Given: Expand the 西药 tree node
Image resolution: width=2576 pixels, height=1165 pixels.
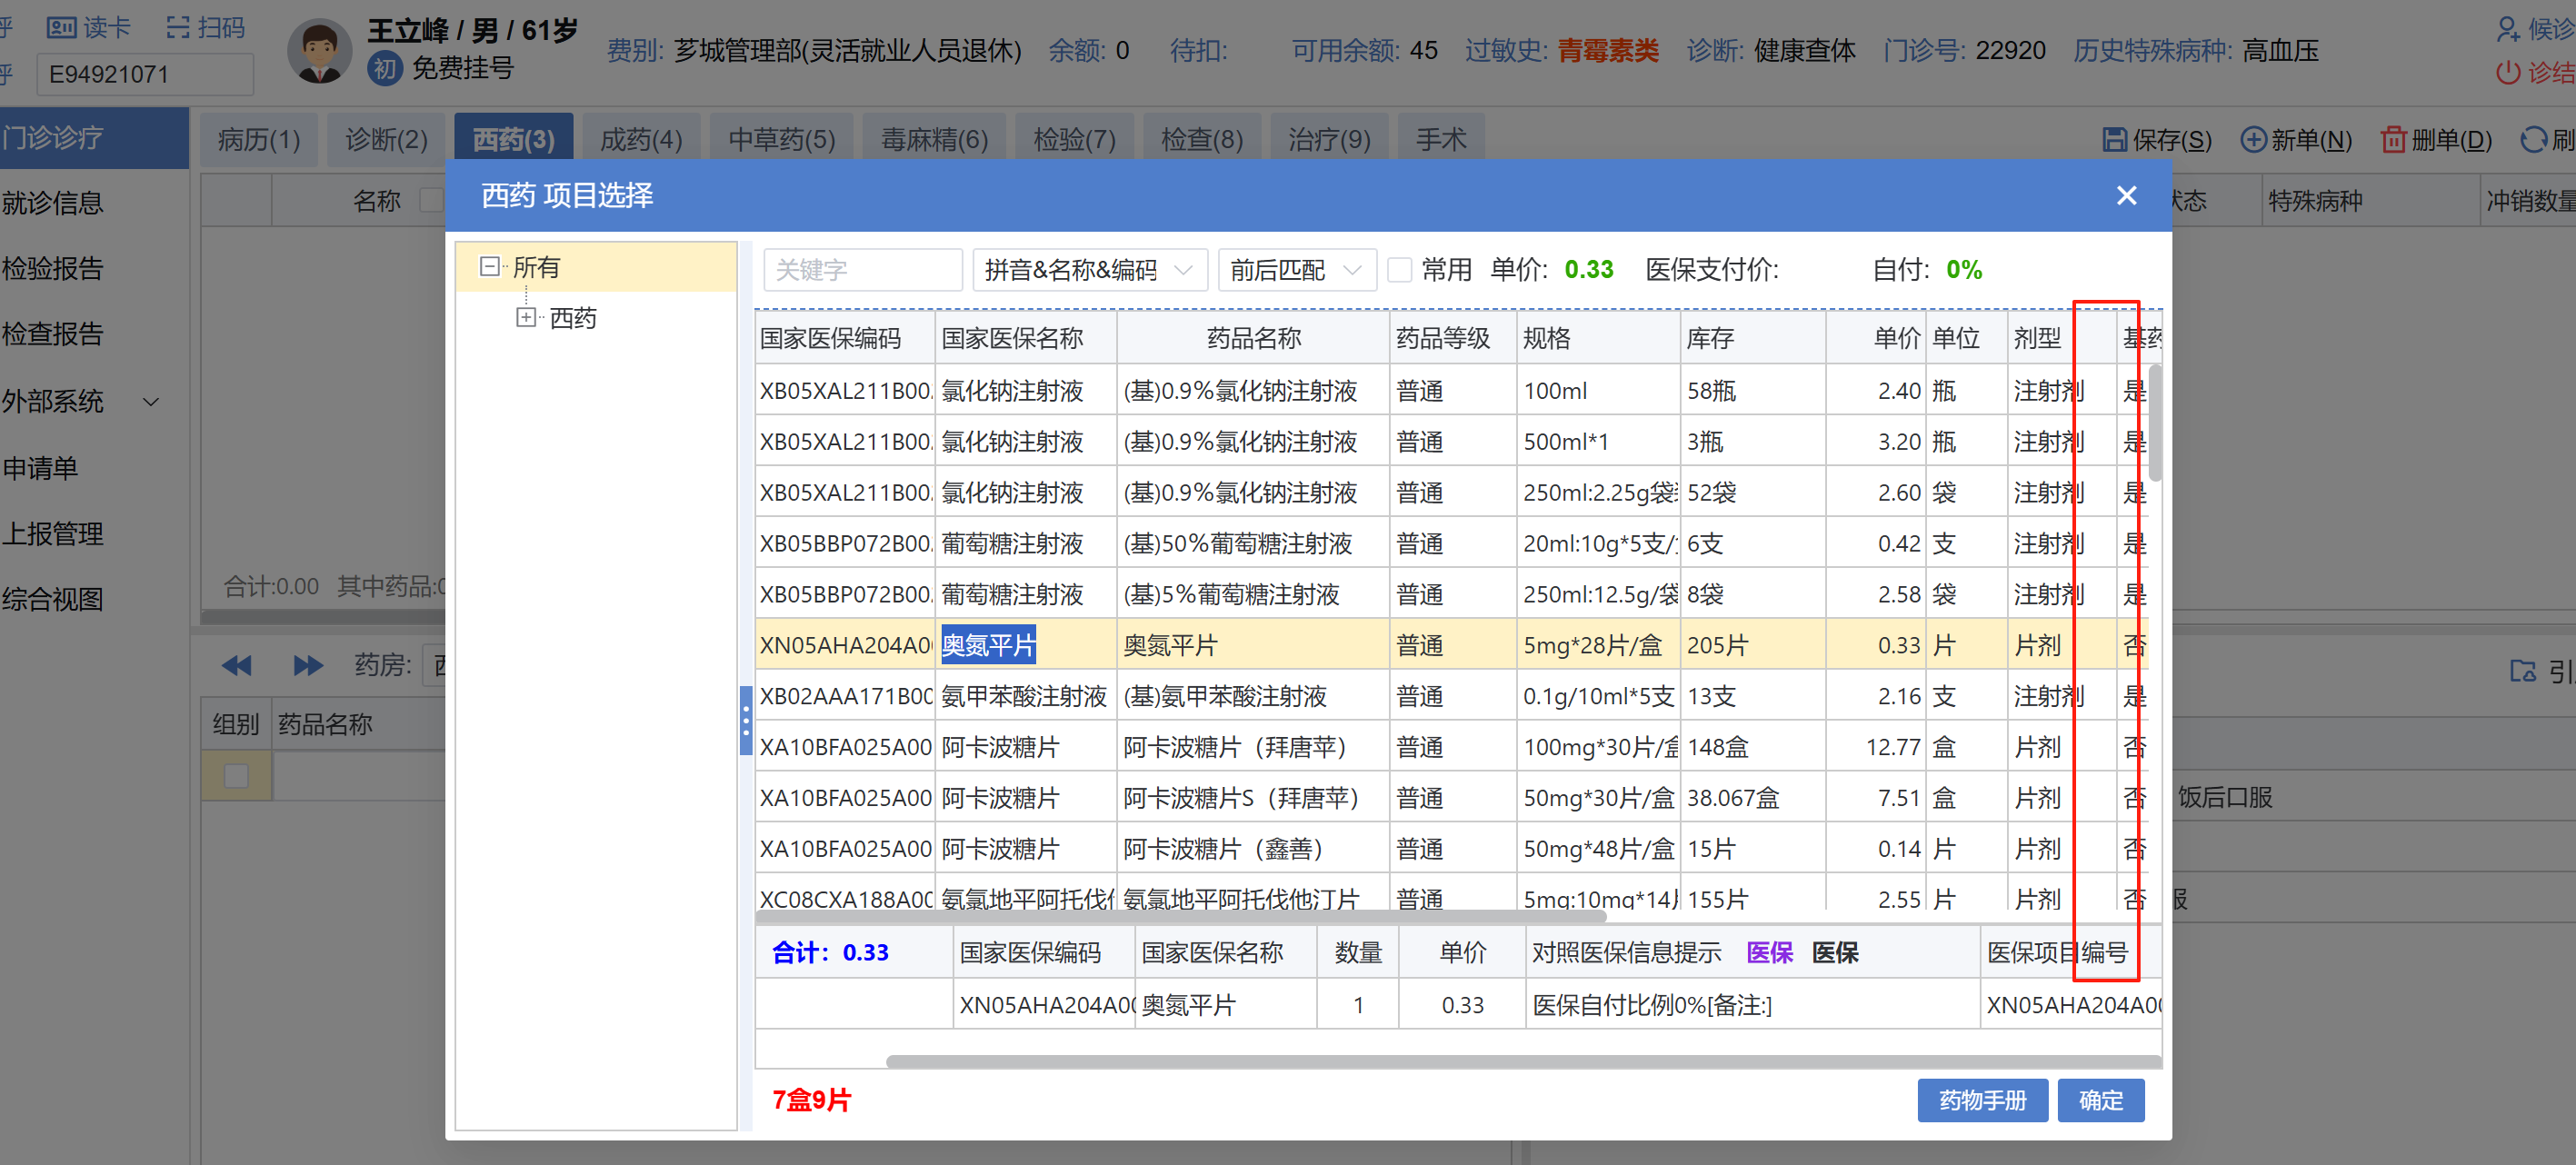Looking at the screenshot, I should [525, 318].
